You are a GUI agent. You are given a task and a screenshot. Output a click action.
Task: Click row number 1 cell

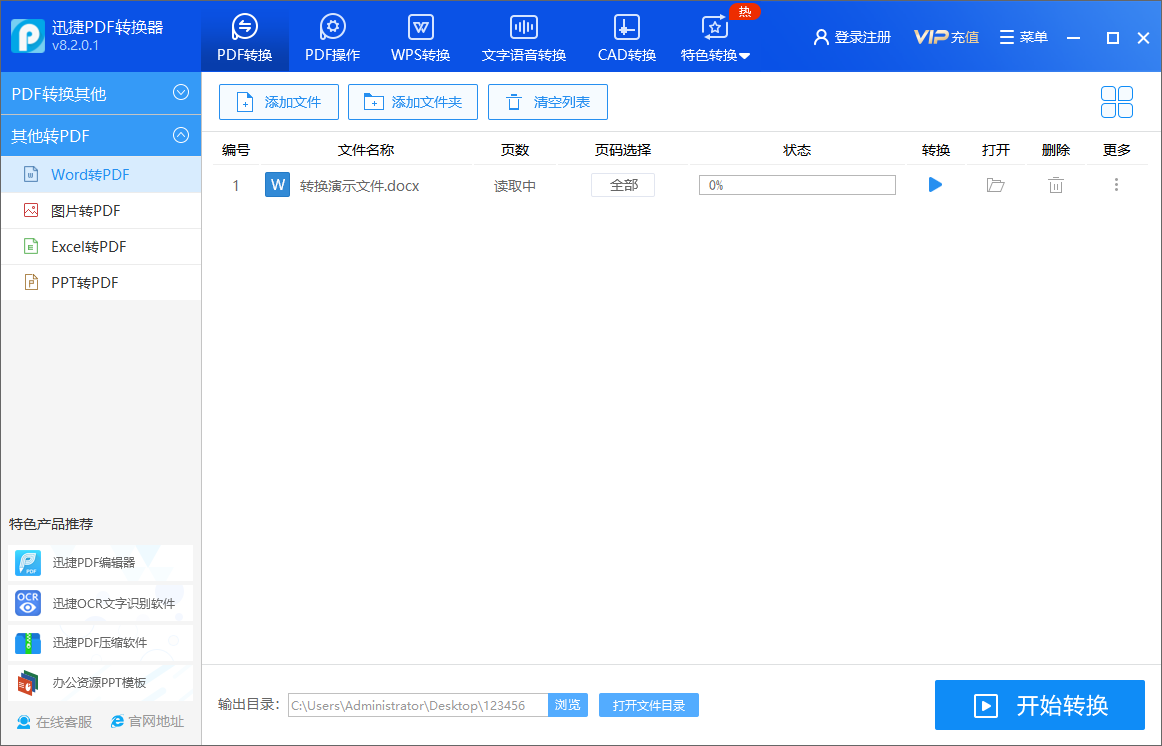point(236,186)
